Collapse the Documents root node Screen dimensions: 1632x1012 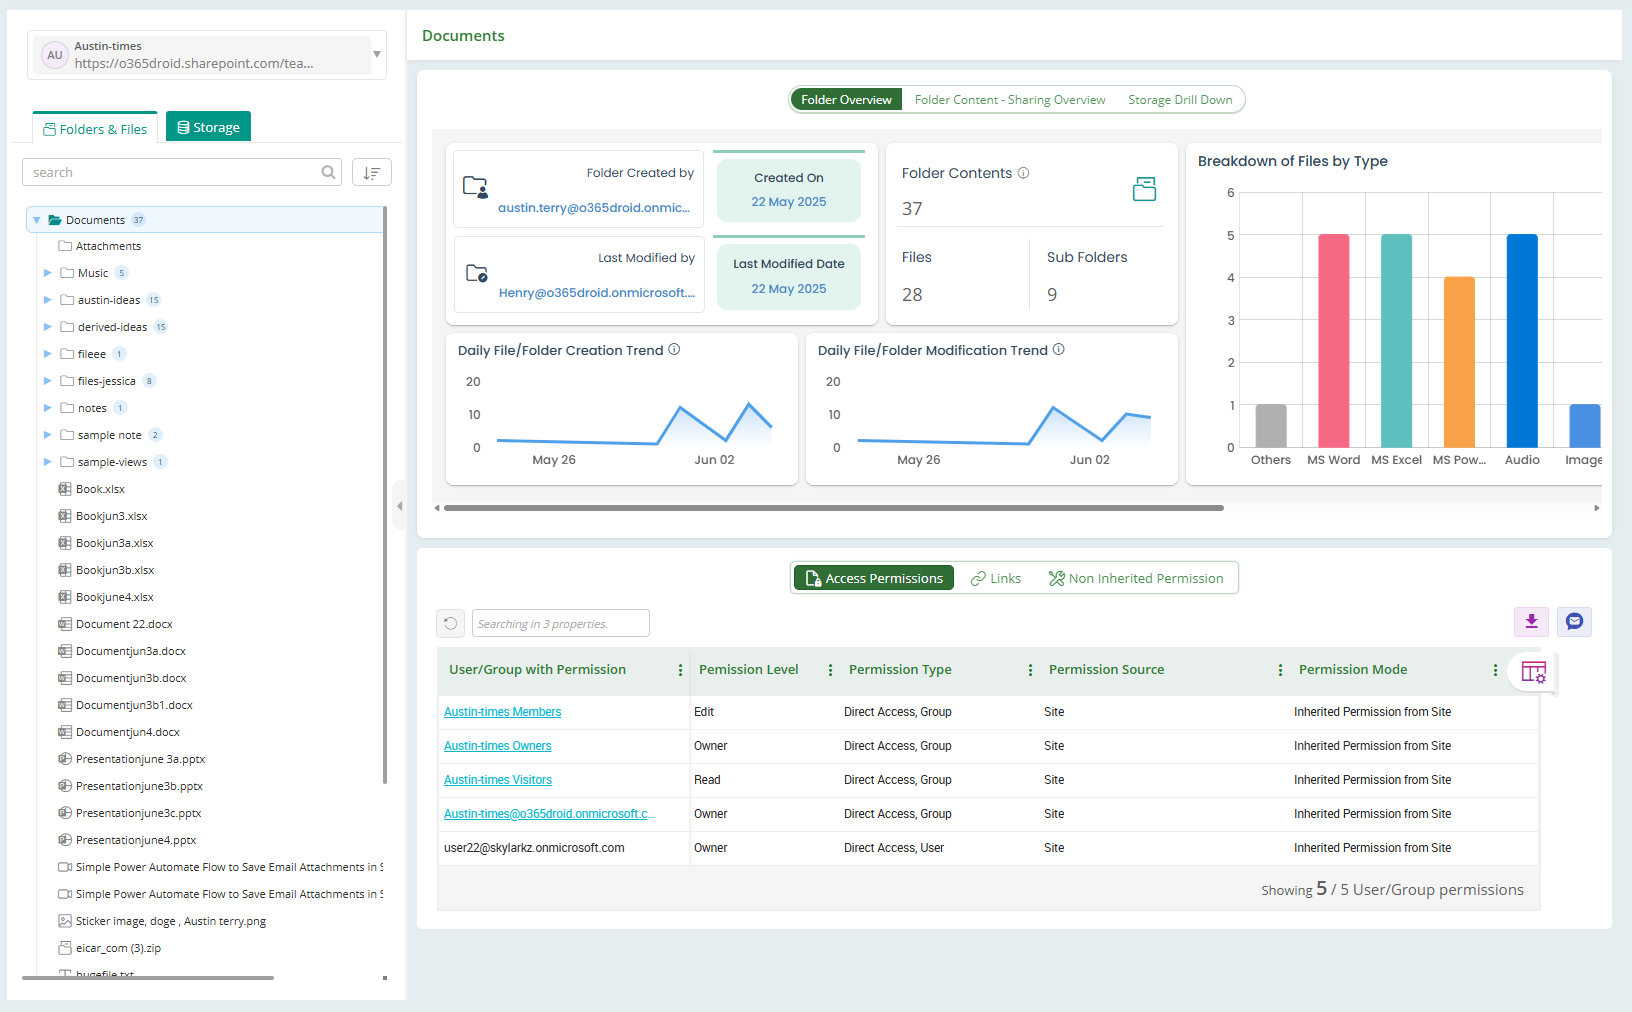tap(36, 219)
